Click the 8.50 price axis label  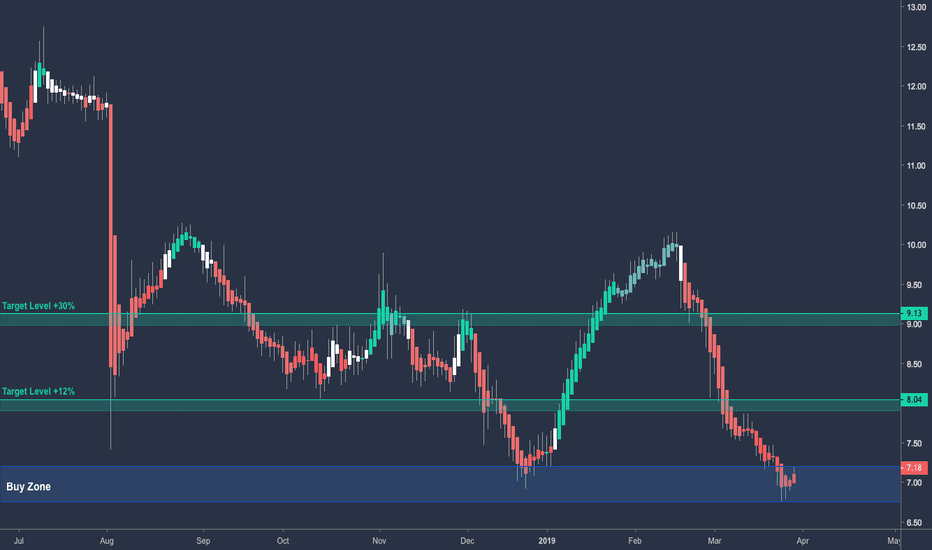pyautogui.click(x=914, y=364)
